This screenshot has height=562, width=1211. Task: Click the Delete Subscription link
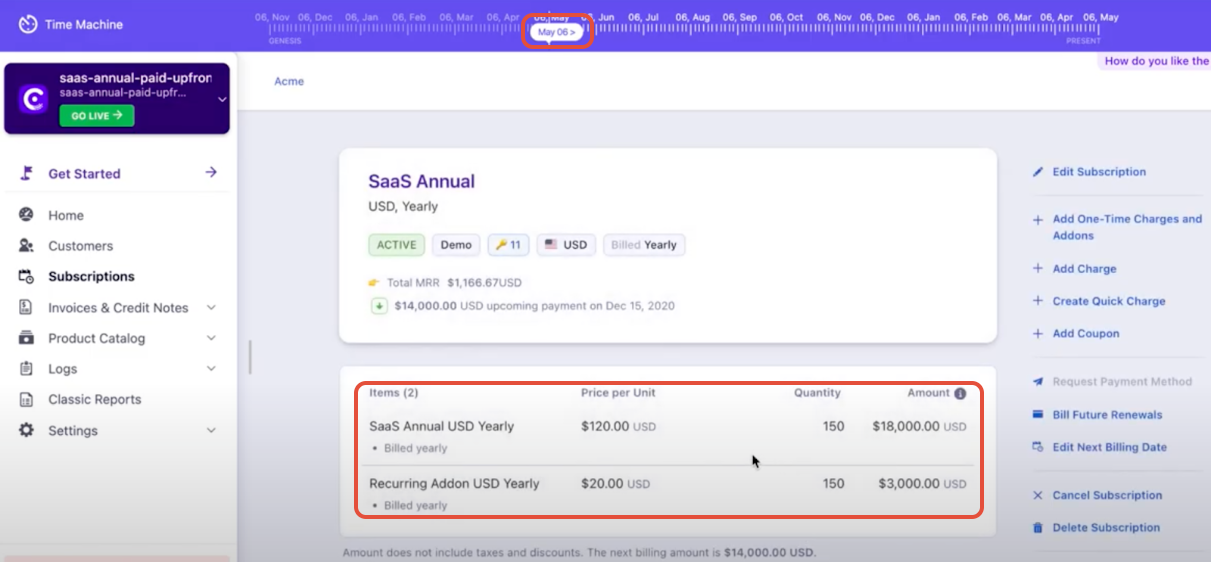pos(1106,527)
